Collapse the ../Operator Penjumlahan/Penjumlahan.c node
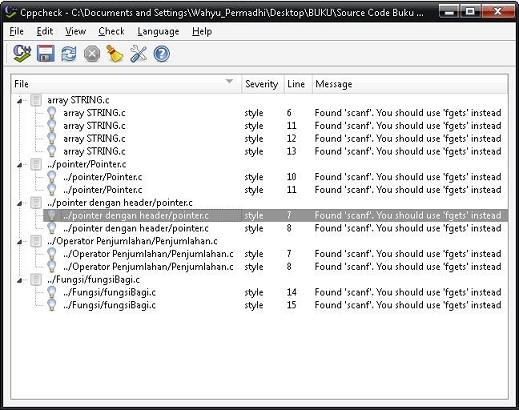Screen dimensions: 519x410 point(19,241)
